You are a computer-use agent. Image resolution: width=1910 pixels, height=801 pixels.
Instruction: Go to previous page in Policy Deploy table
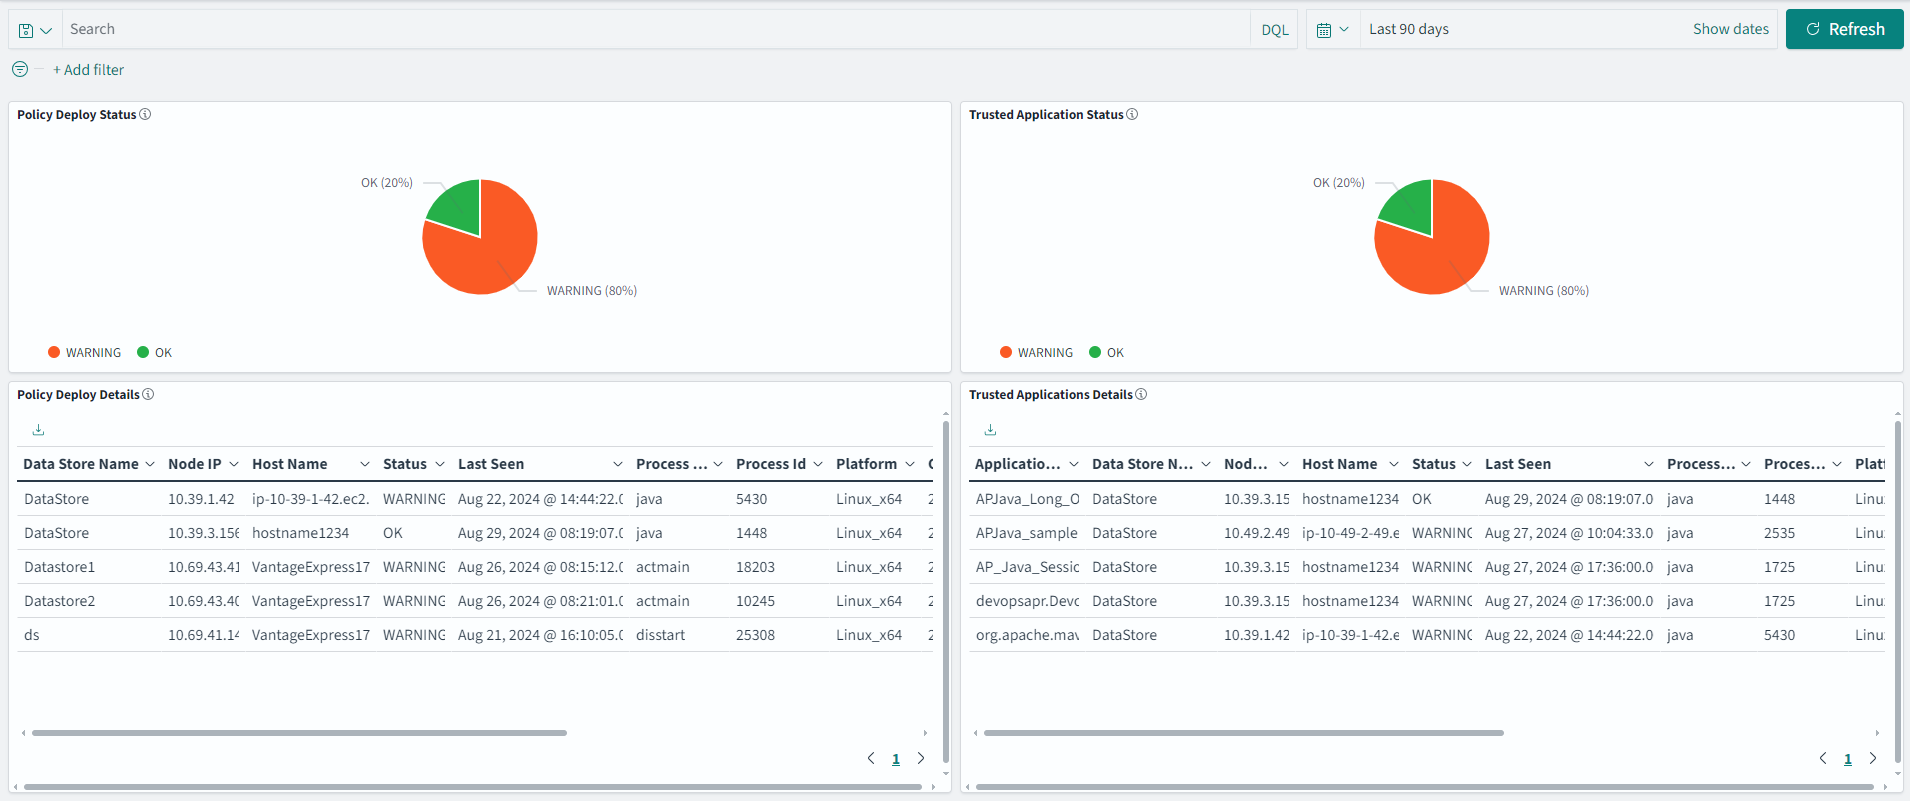coord(871,759)
